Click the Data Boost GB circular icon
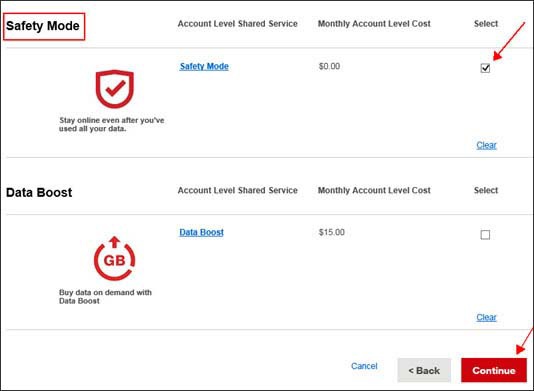 tap(114, 259)
